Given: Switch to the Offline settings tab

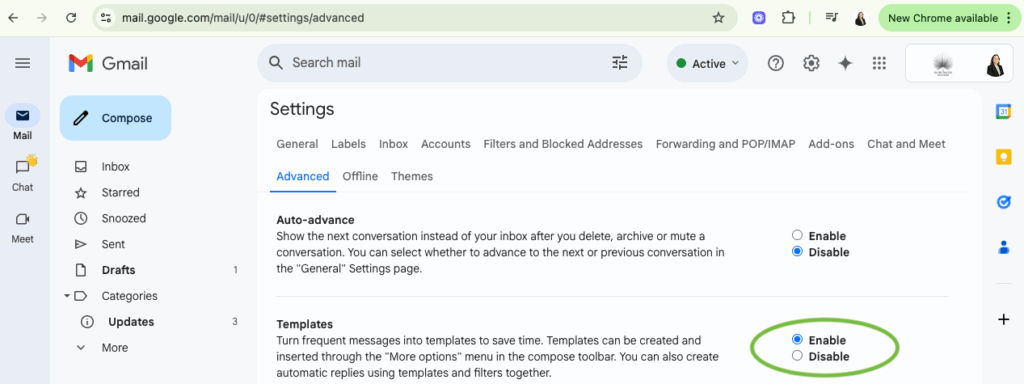Looking at the screenshot, I should tap(360, 176).
